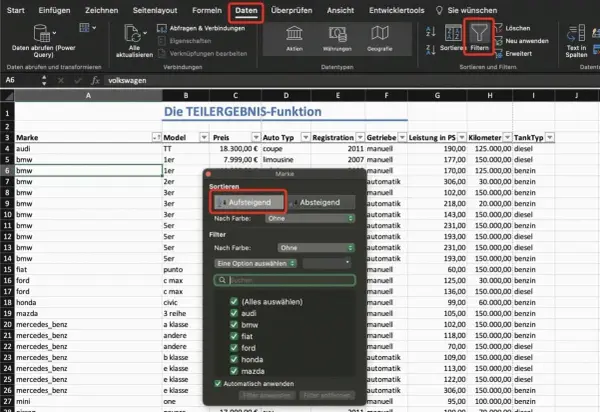
Task: Close the Marke filter popup
Action: pyautogui.click(x=209, y=174)
